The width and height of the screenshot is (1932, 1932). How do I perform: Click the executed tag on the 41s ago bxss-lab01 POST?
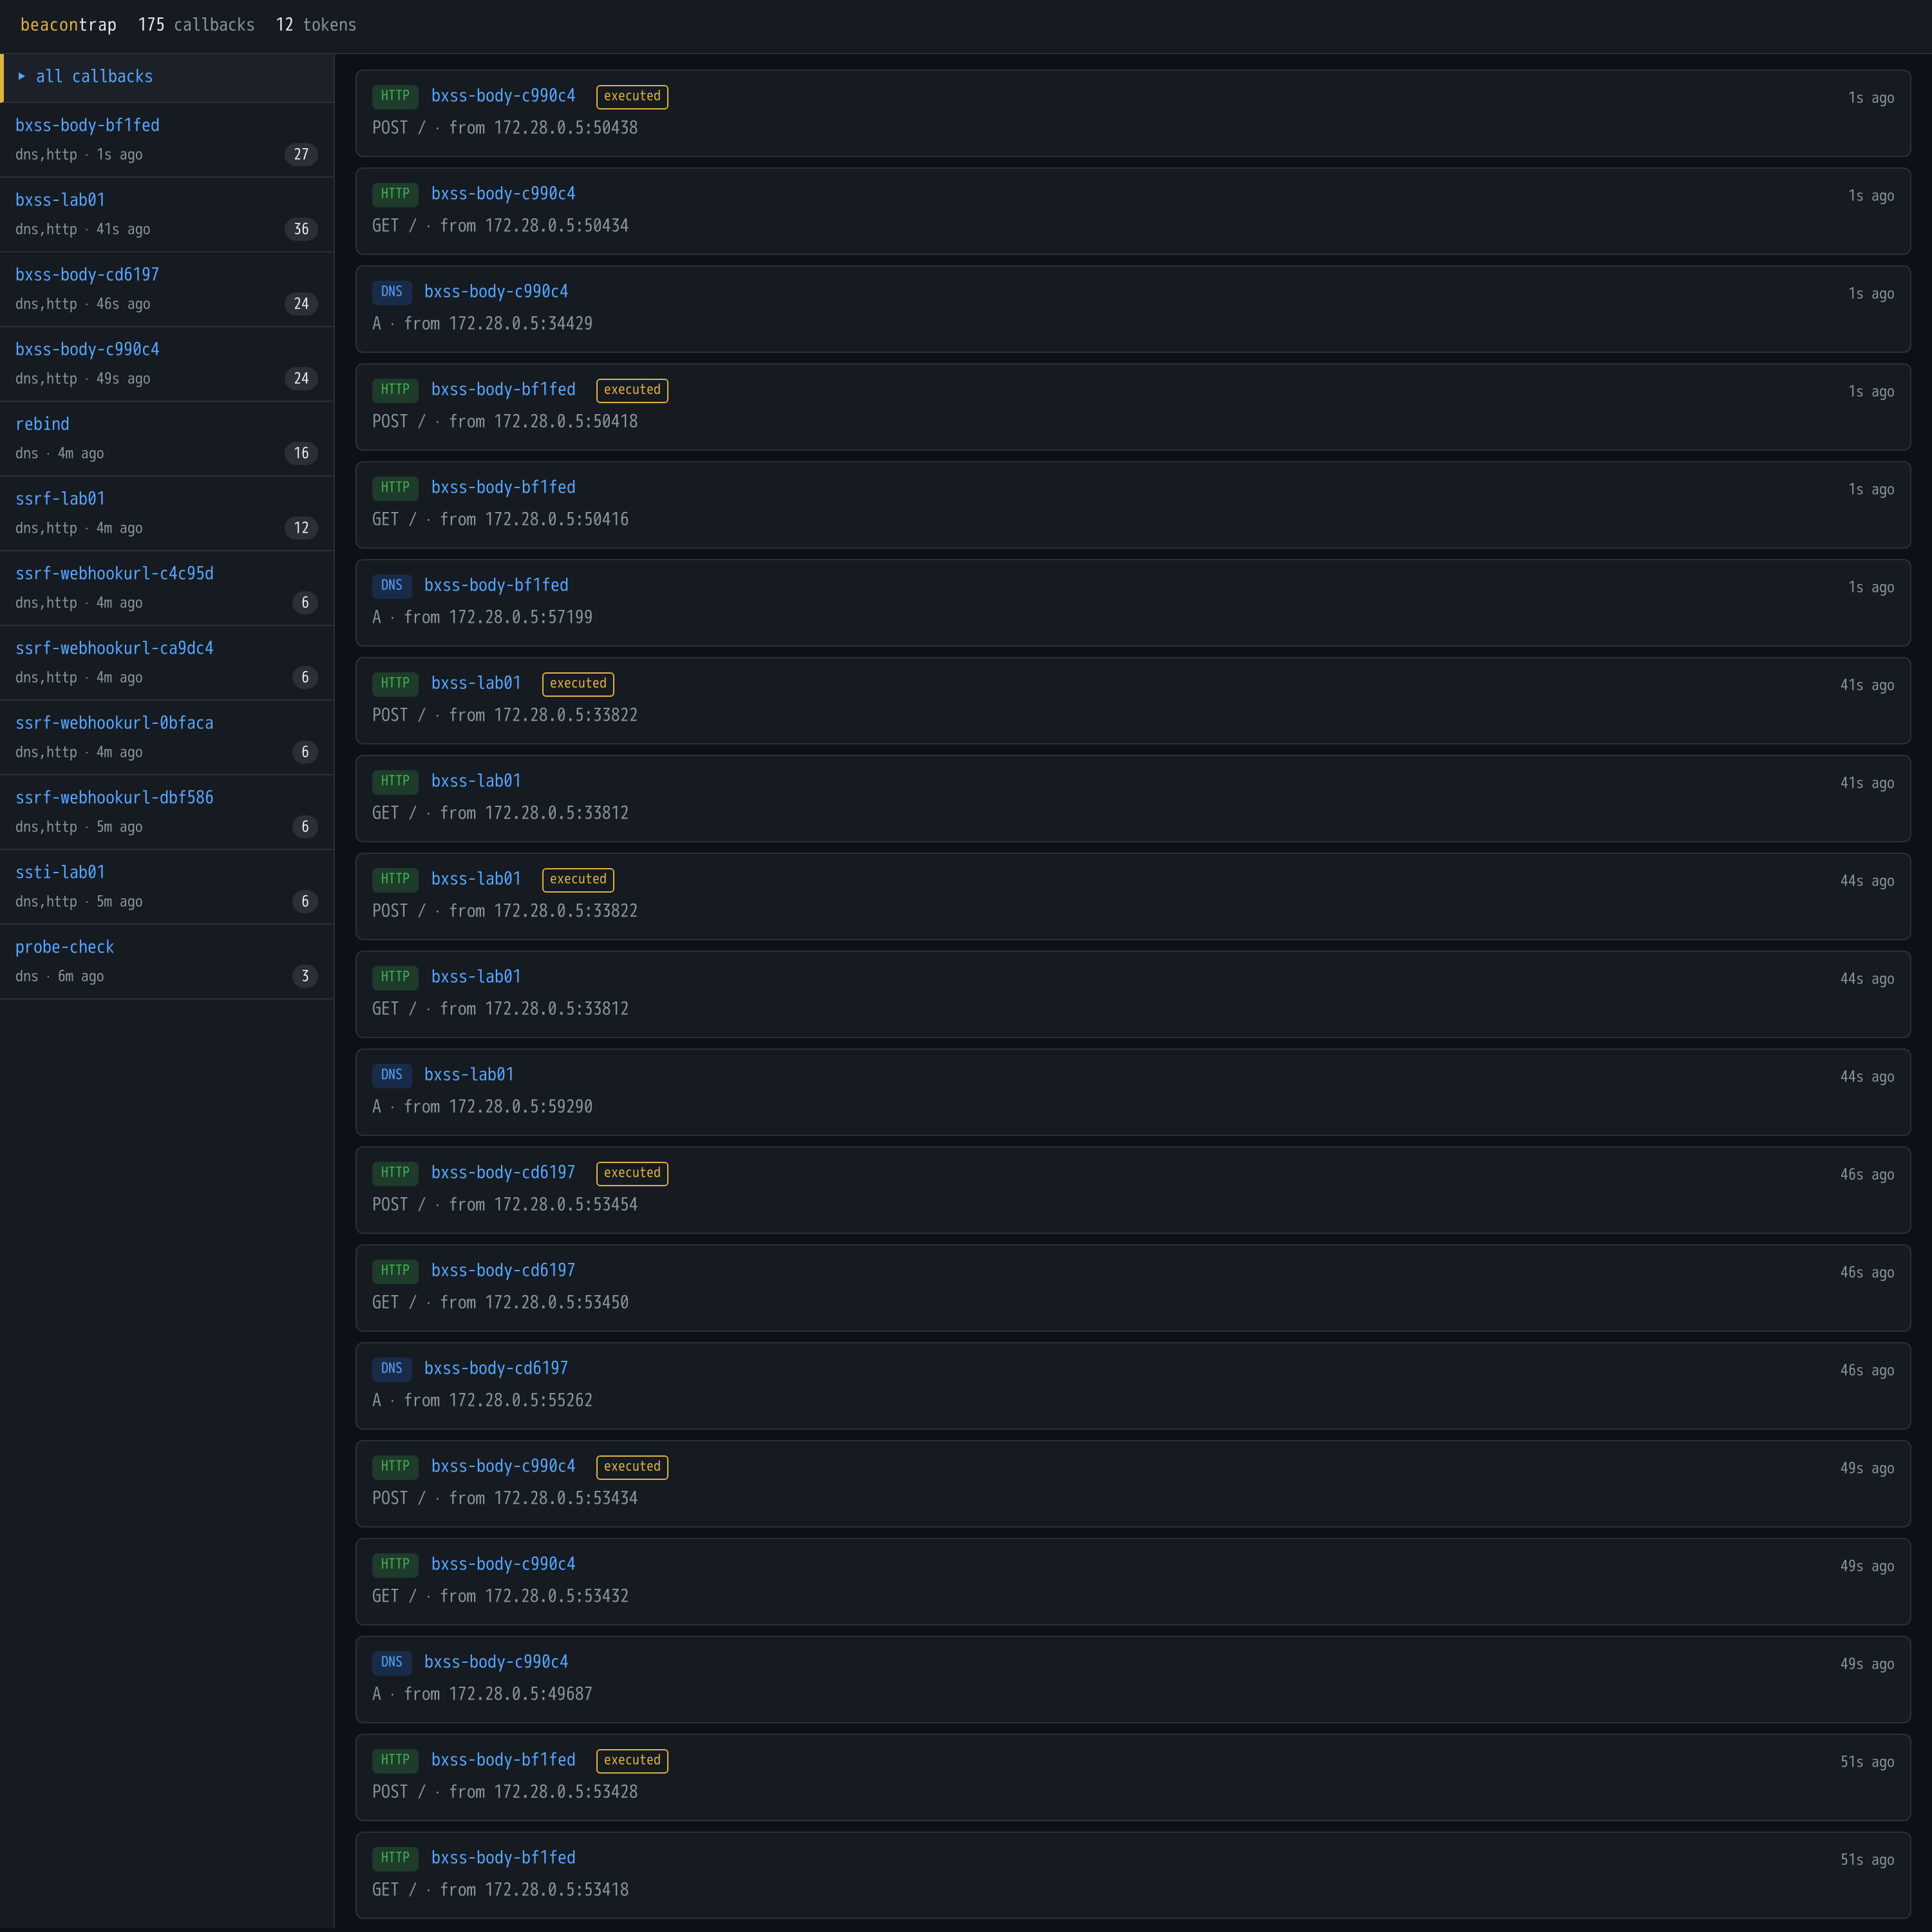(578, 684)
